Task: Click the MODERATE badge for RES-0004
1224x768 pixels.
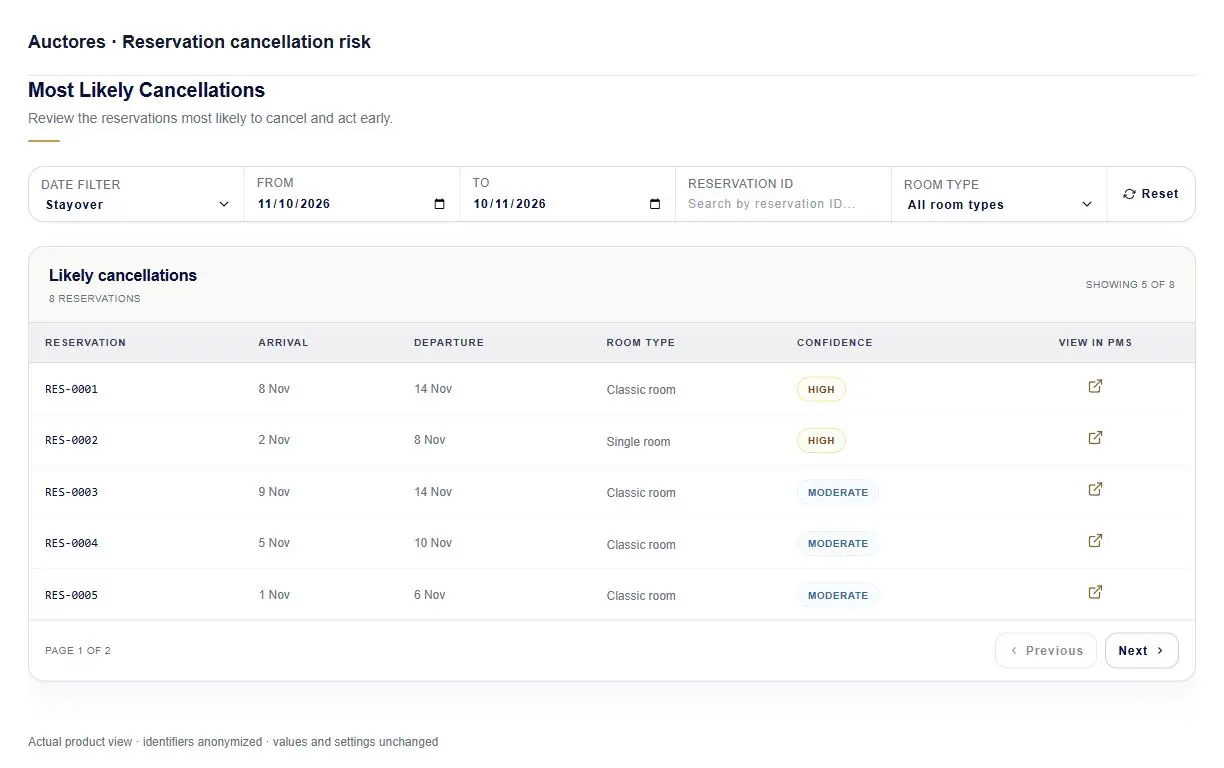Action: coord(838,543)
